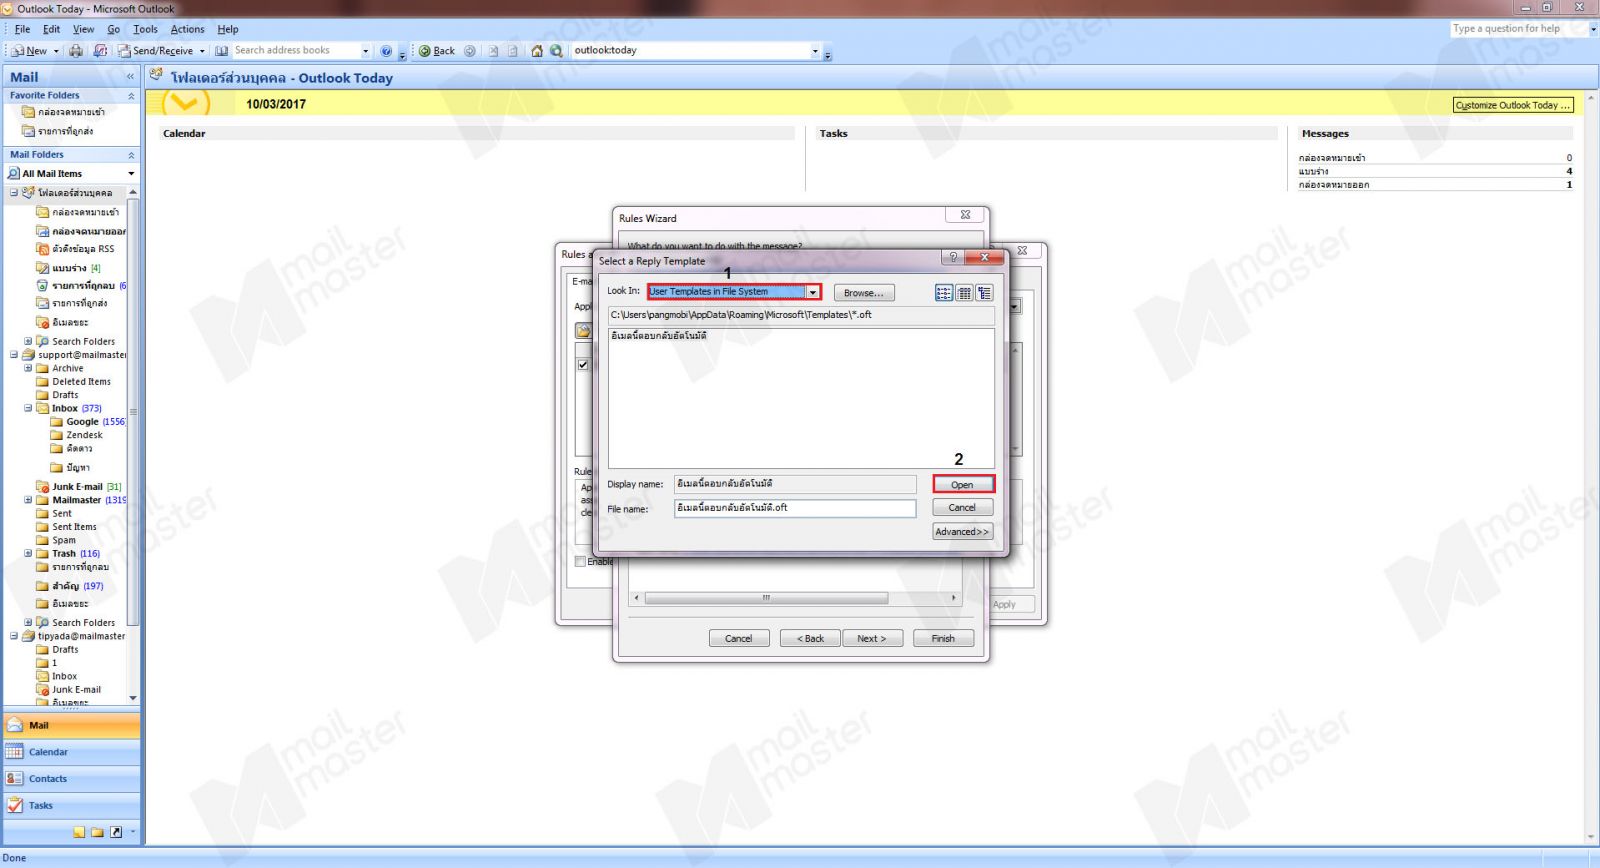Click the New mail item icon
The width and height of the screenshot is (1600, 868).
click(18, 50)
